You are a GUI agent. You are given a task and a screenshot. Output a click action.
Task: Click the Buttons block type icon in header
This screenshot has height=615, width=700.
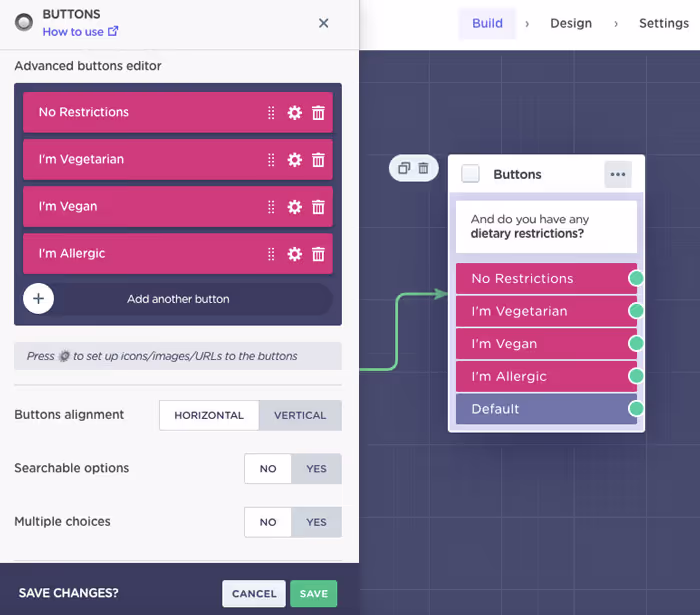click(24, 22)
